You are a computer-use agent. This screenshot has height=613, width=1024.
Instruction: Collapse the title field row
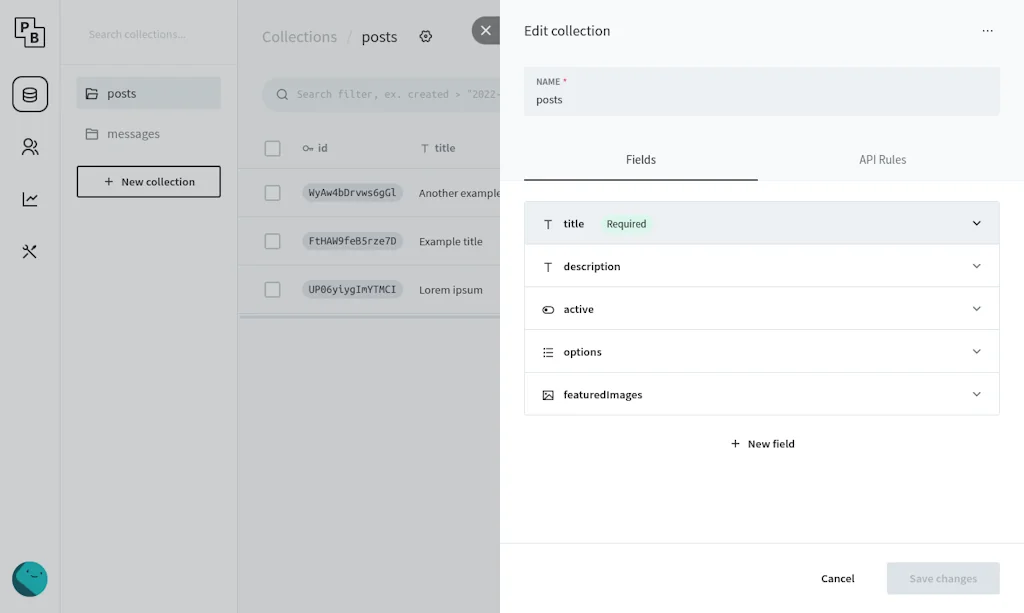(x=977, y=223)
